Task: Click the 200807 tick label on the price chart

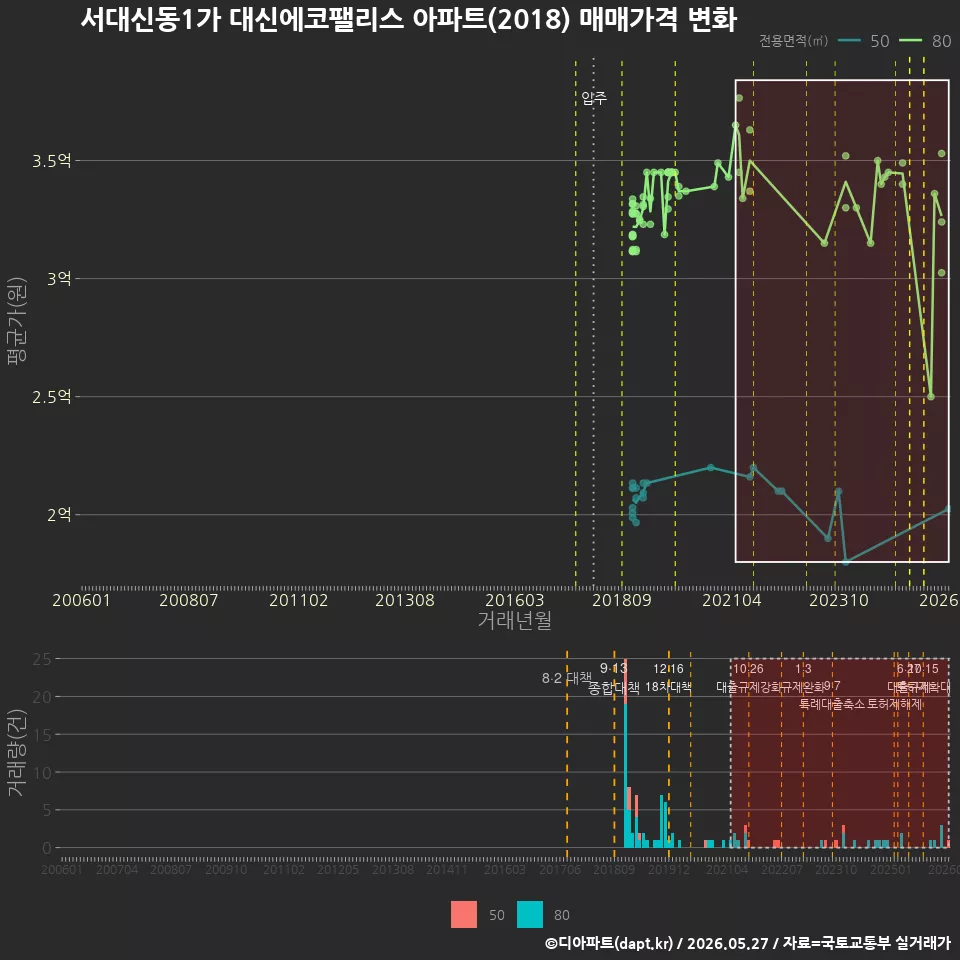Action: coord(189,600)
